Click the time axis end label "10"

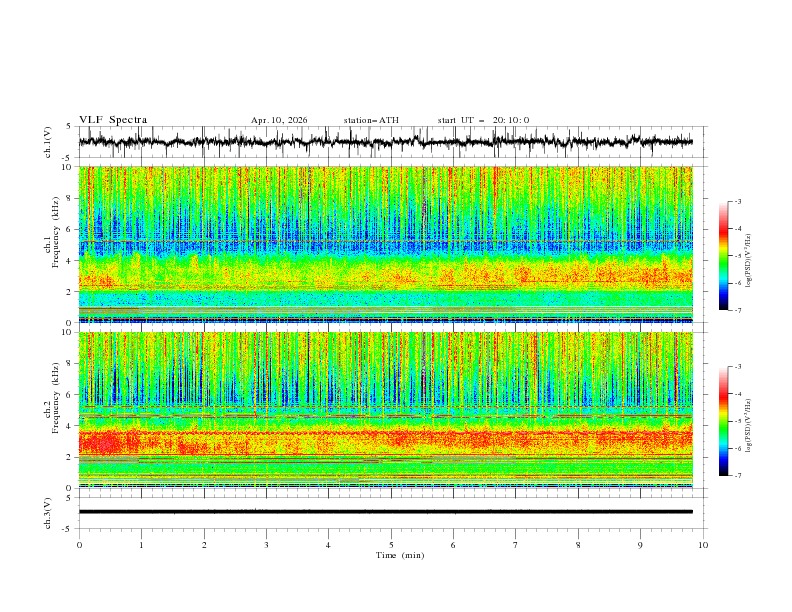click(x=703, y=545)
